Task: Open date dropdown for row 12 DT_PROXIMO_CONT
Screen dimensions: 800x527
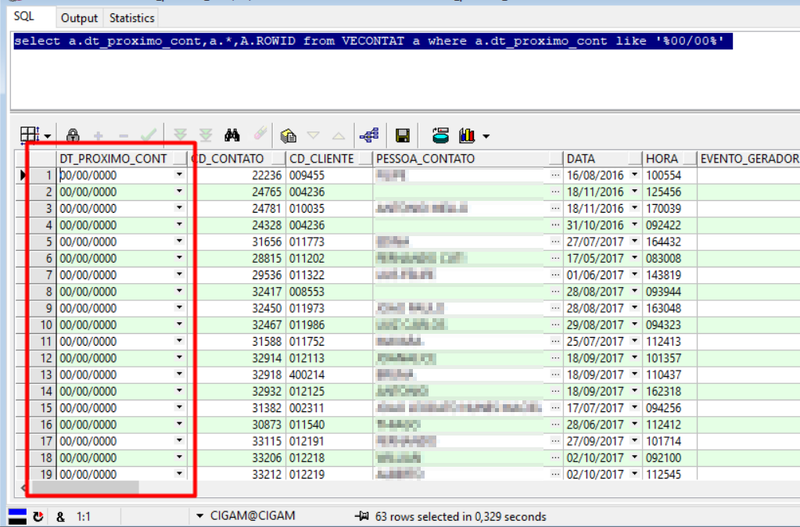Action: [x=179, y=358]
